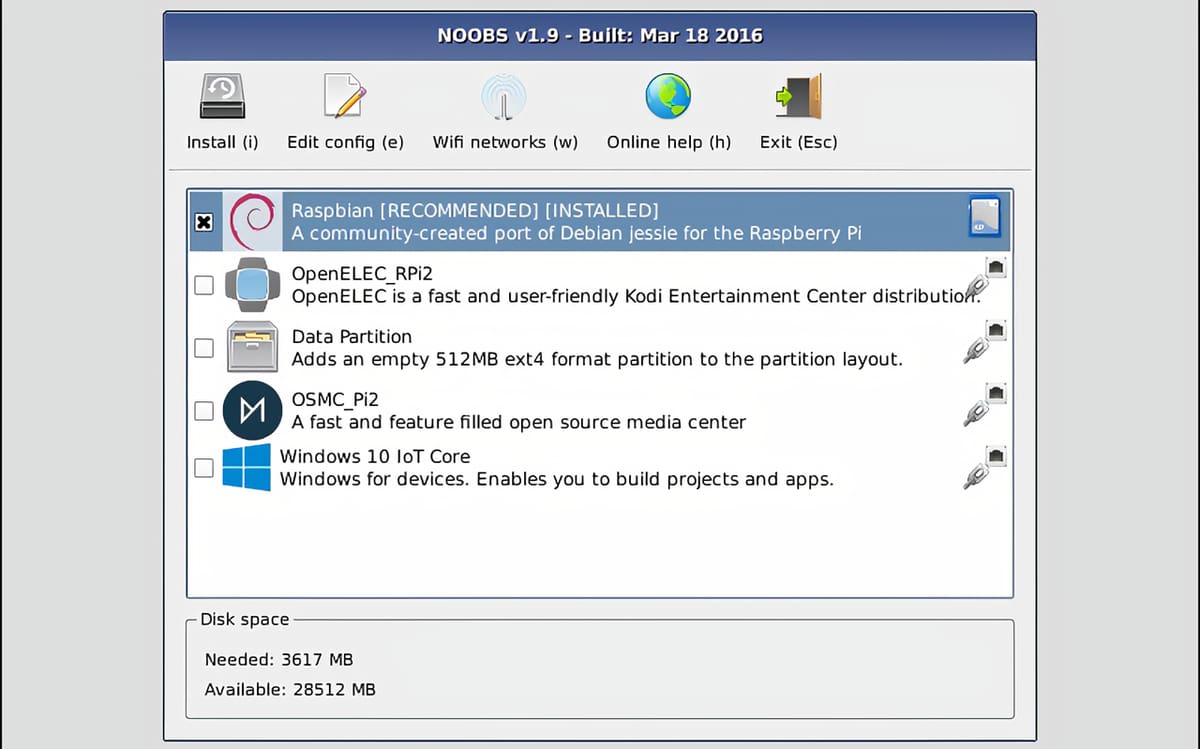Click the Raspbian swirl logo
Image resolution: width=1200 pixels, height=749 pixels.
[x=252, y=221]
